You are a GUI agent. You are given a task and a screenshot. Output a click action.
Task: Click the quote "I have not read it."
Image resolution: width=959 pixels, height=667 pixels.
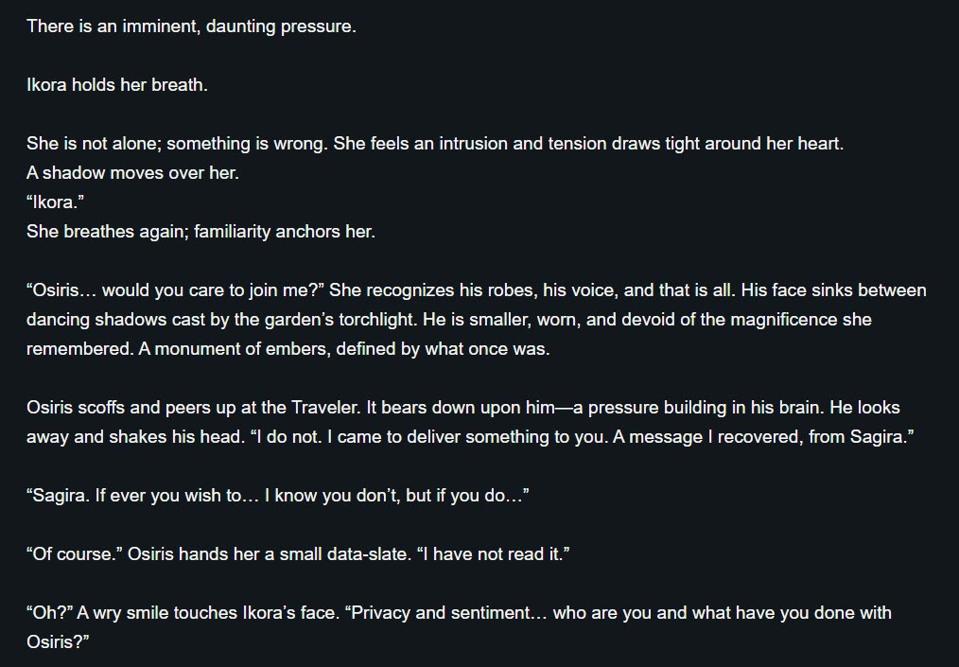[496, 554]
